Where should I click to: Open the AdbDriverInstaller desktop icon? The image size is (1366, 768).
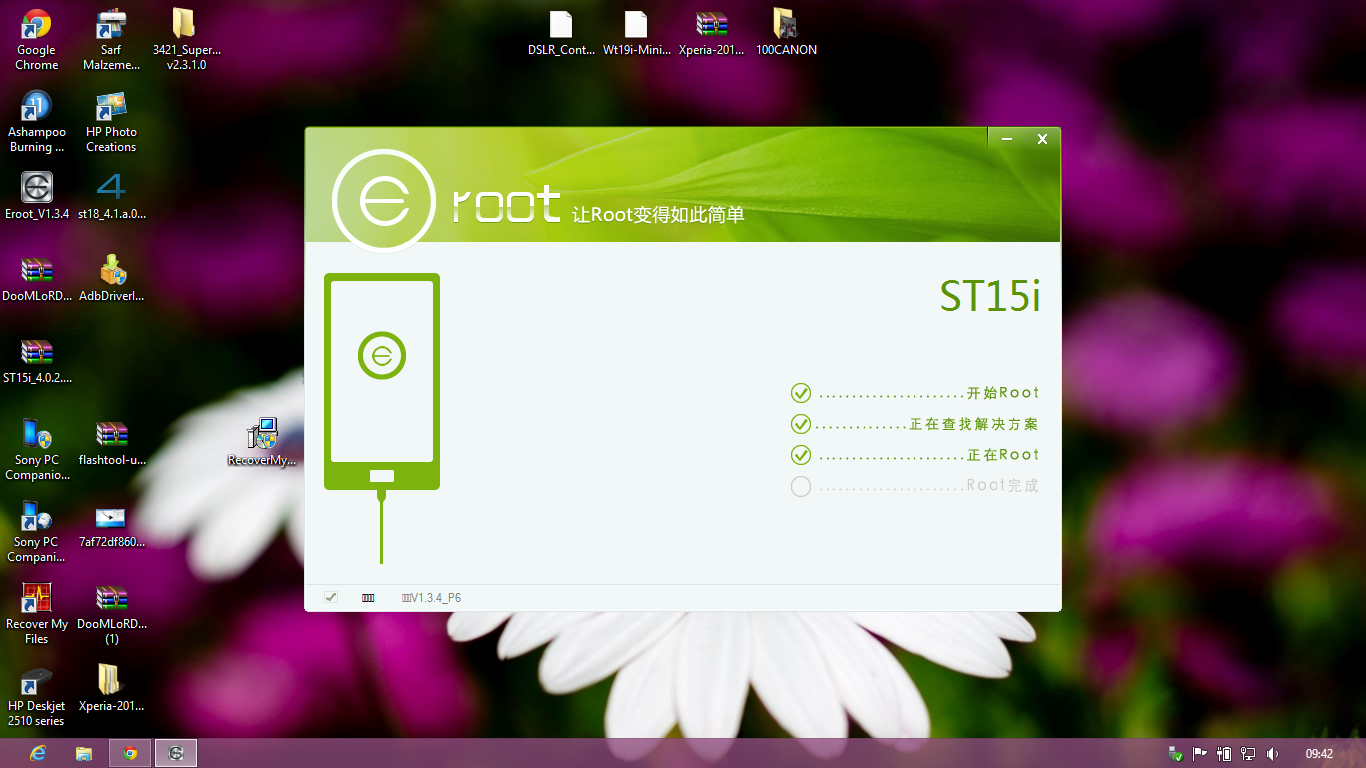click(111, 278)
